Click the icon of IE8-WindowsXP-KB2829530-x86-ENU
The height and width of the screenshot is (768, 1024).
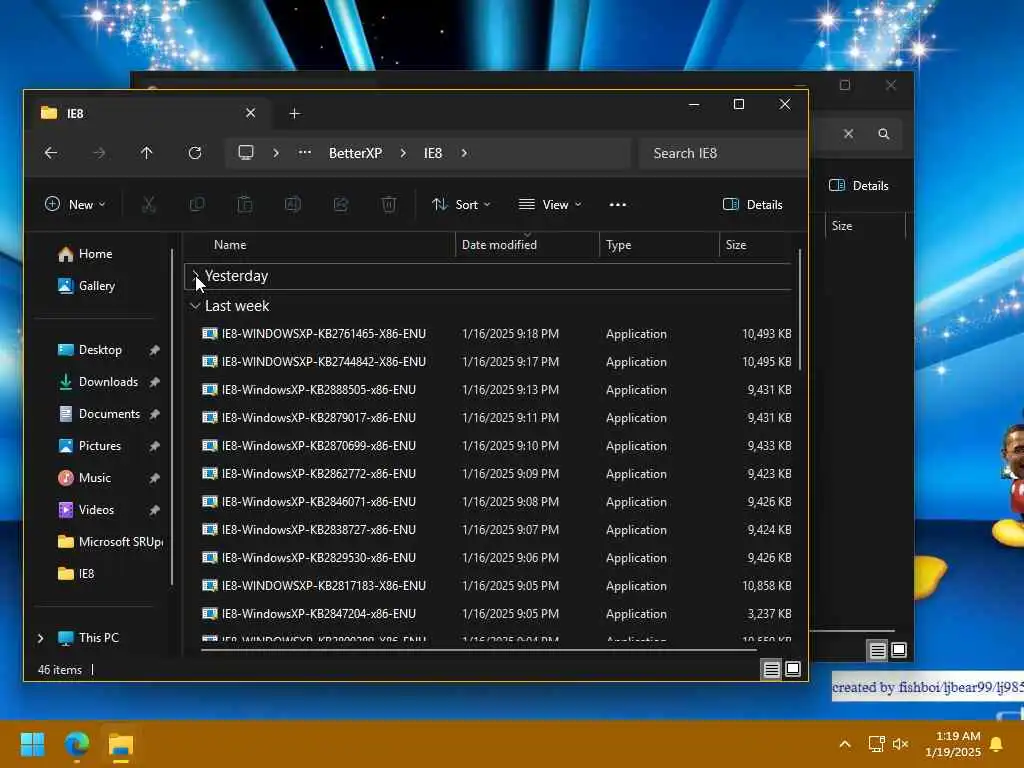click(210, 558)
